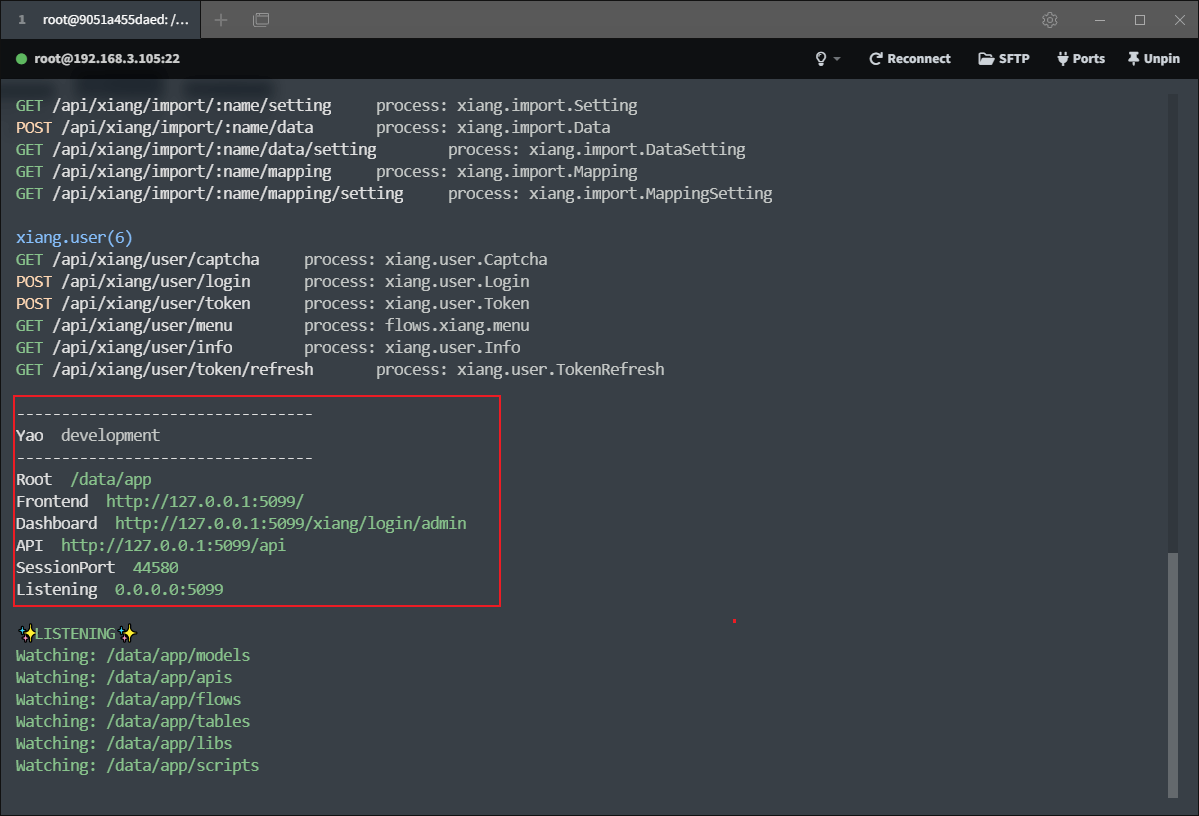This screenshot has height=816, width=1199.
Task: Click the API url http://127.0.0.1:5099/api
Action: click(x=174, y=545)
